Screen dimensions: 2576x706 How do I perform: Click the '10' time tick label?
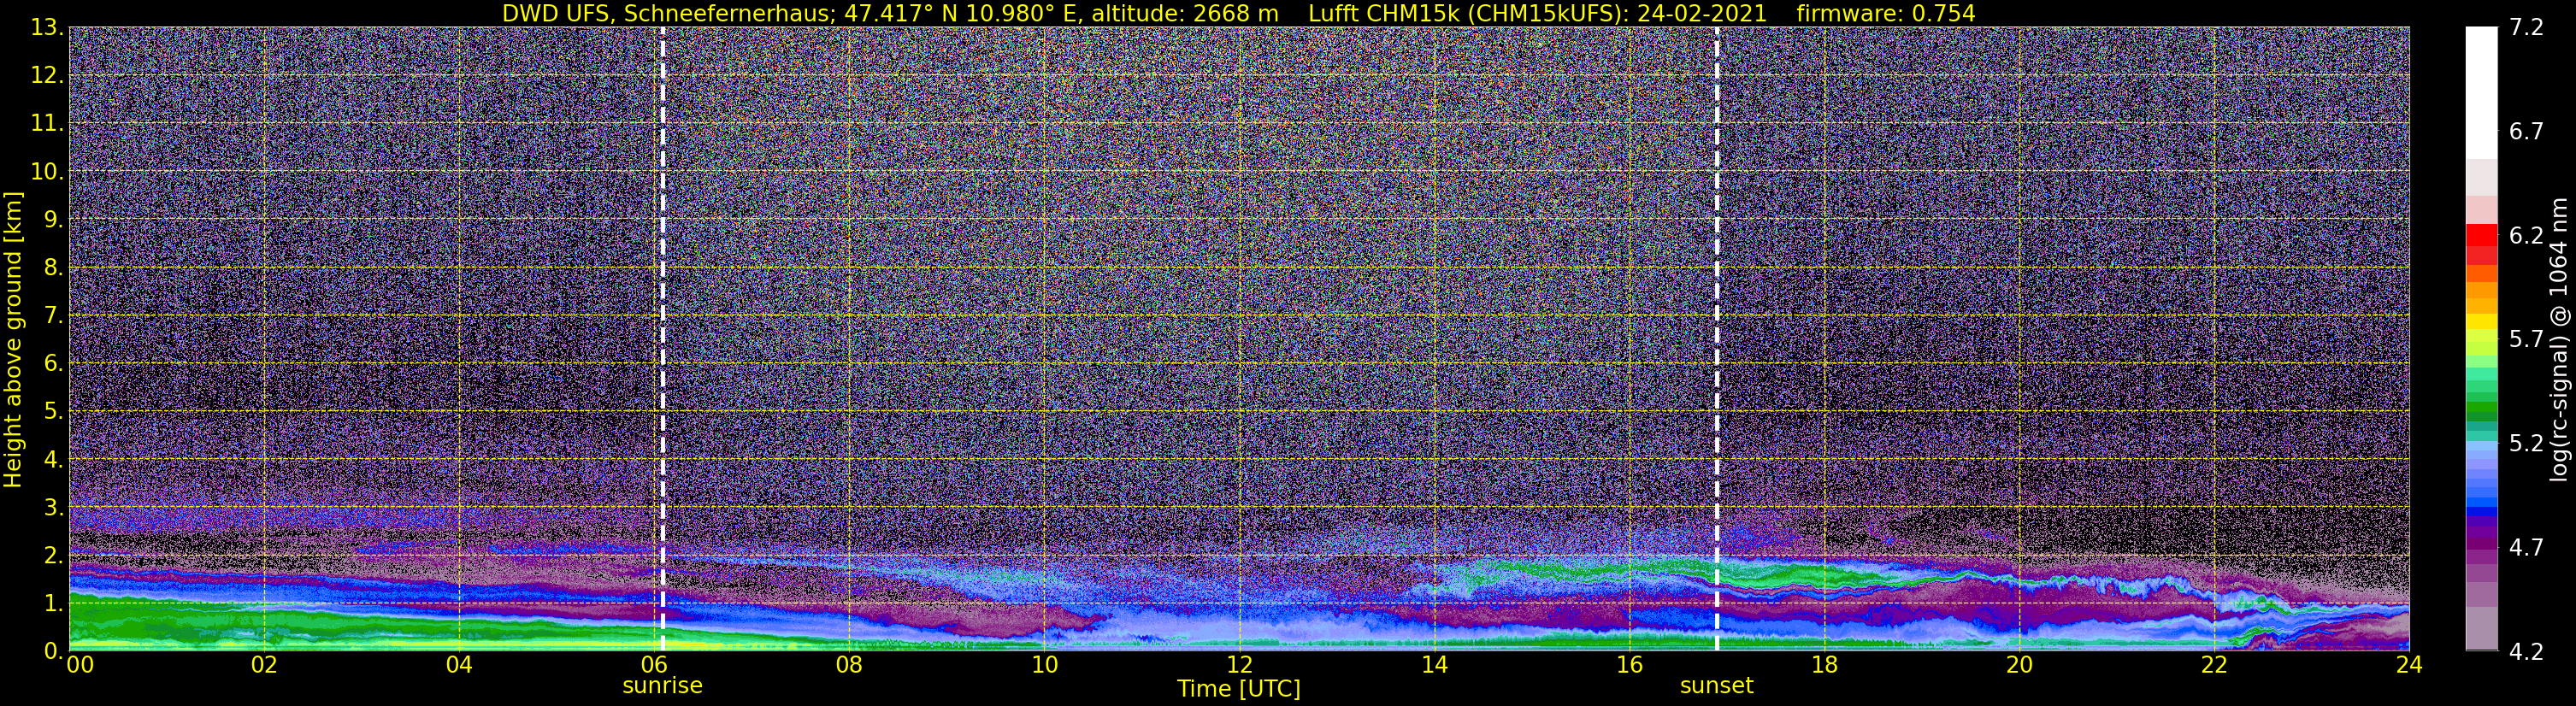click(1044, 665)
